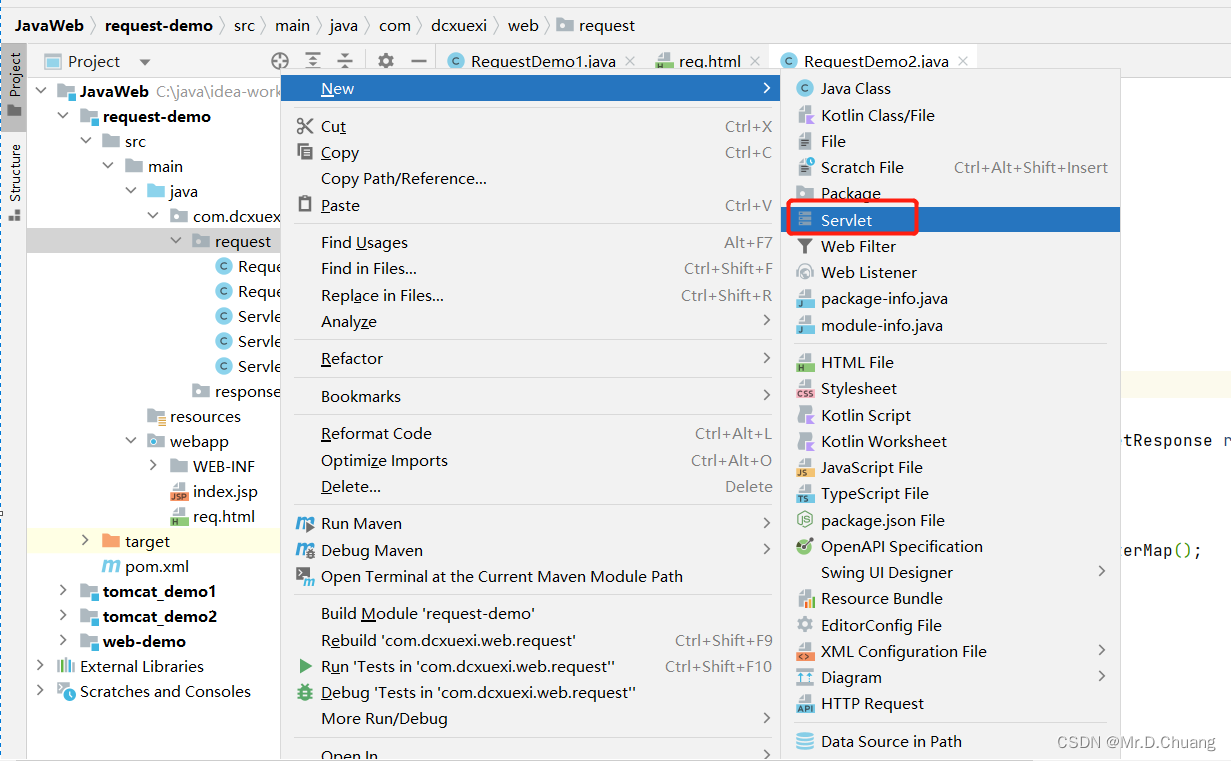Hide the Project tool window with minus icon

click(419, 61)
